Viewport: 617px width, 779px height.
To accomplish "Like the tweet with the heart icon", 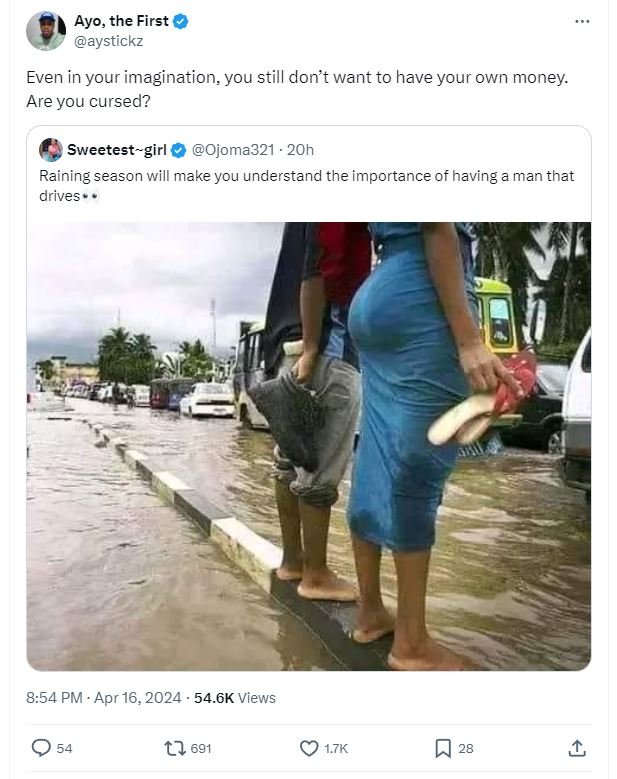I will click(x=309, y=747).
